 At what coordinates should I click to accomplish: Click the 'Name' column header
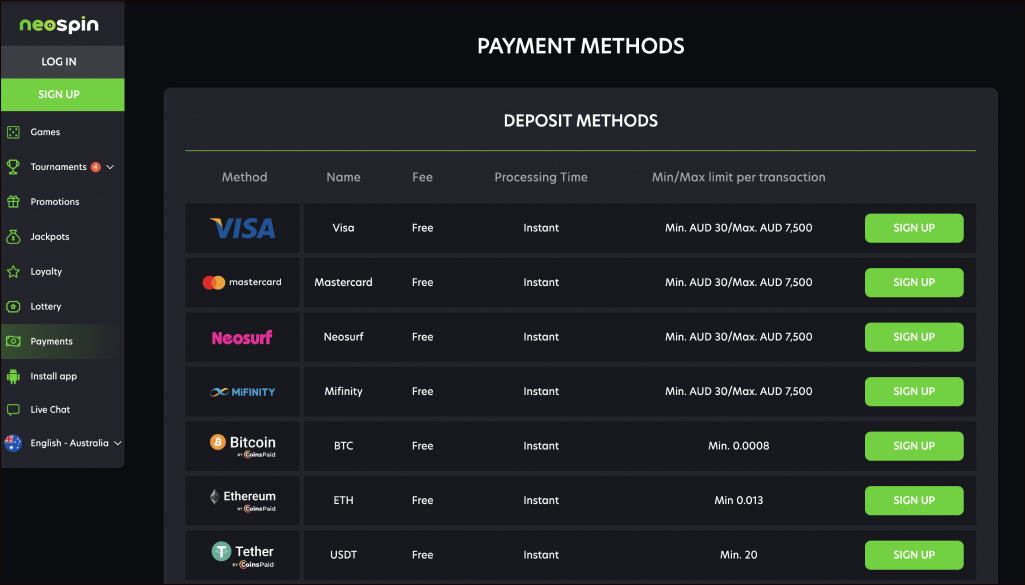[x=343, y=177]
